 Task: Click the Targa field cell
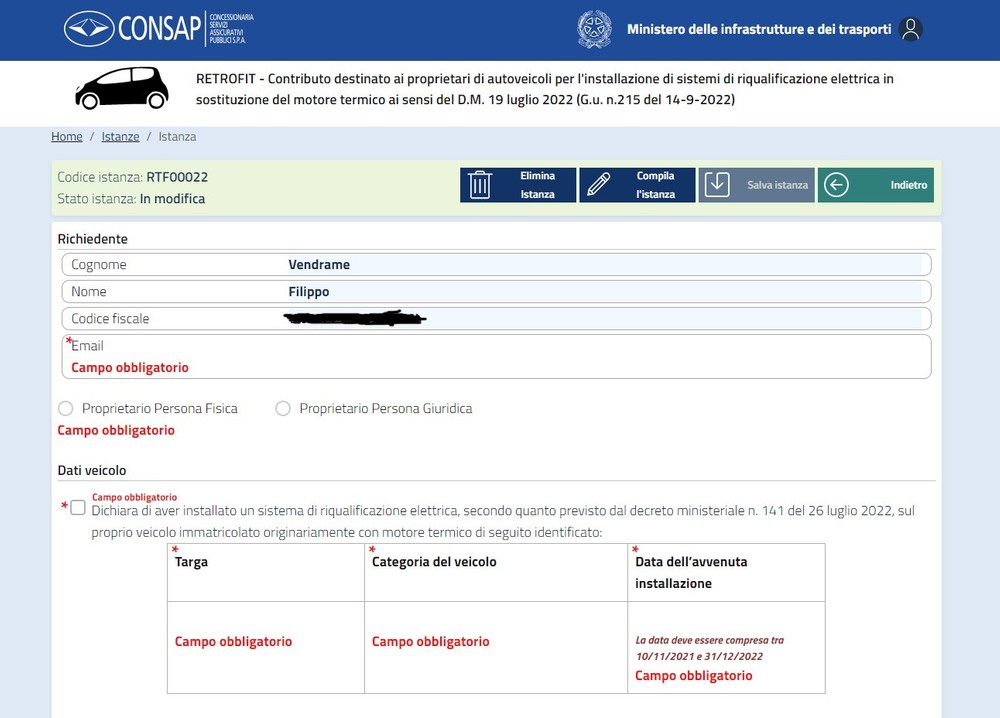click(x=266, y=647)
